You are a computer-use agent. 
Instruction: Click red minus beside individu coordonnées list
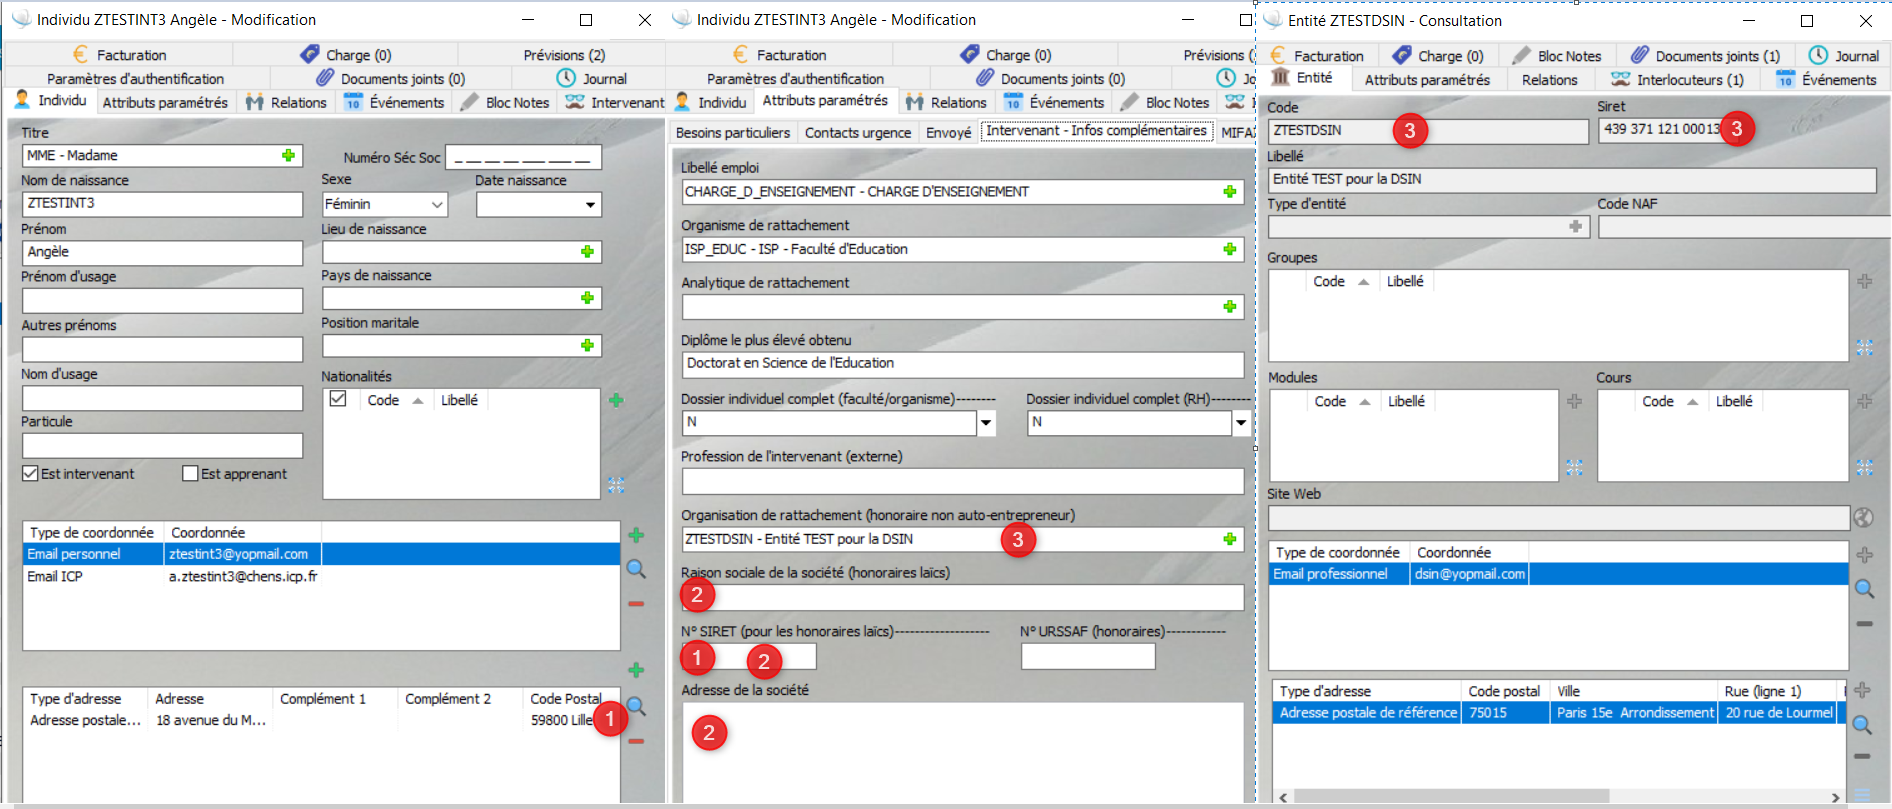point(636,604)
